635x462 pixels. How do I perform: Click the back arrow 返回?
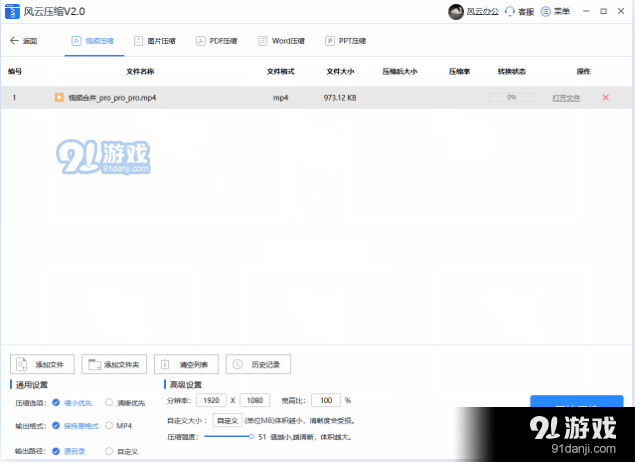[x=22, y=41]
